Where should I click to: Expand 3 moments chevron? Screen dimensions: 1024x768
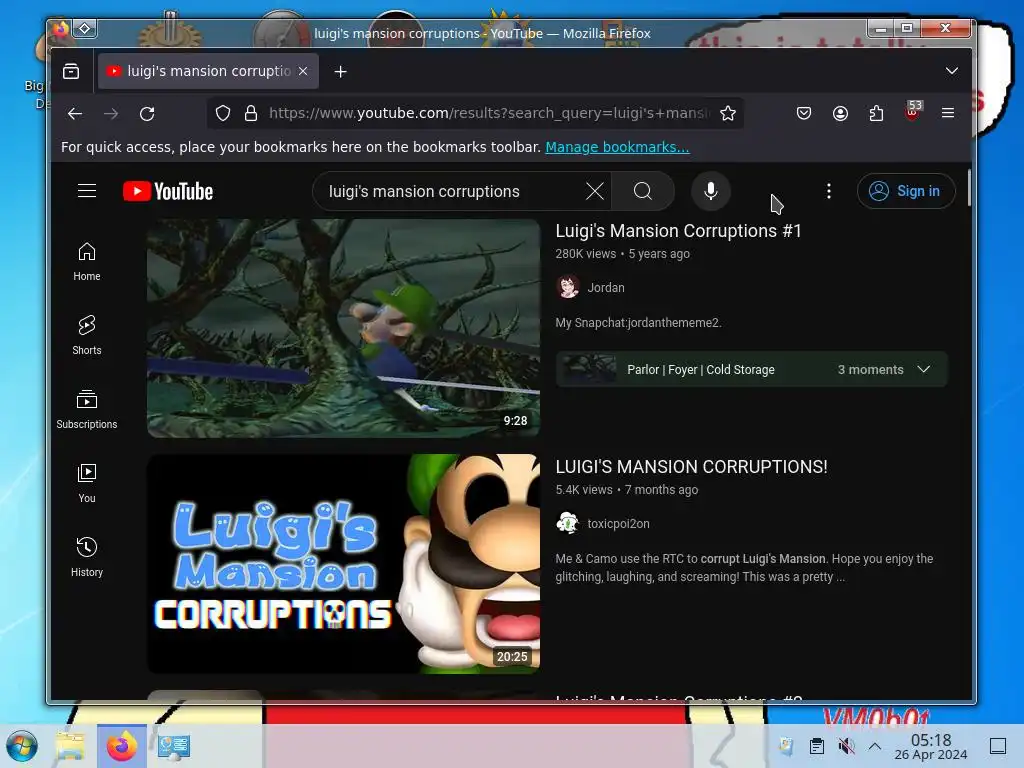[923, 369]
